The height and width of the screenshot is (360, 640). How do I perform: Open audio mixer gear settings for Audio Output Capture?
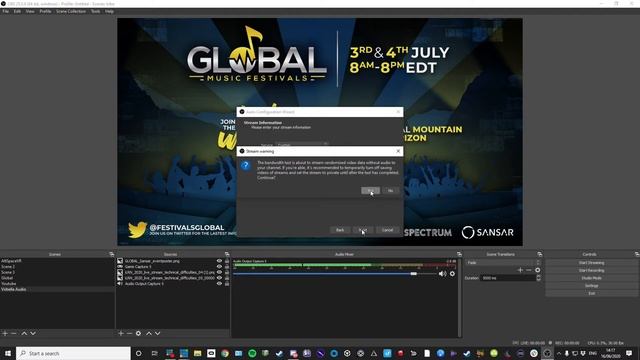[x=452, y=274]
